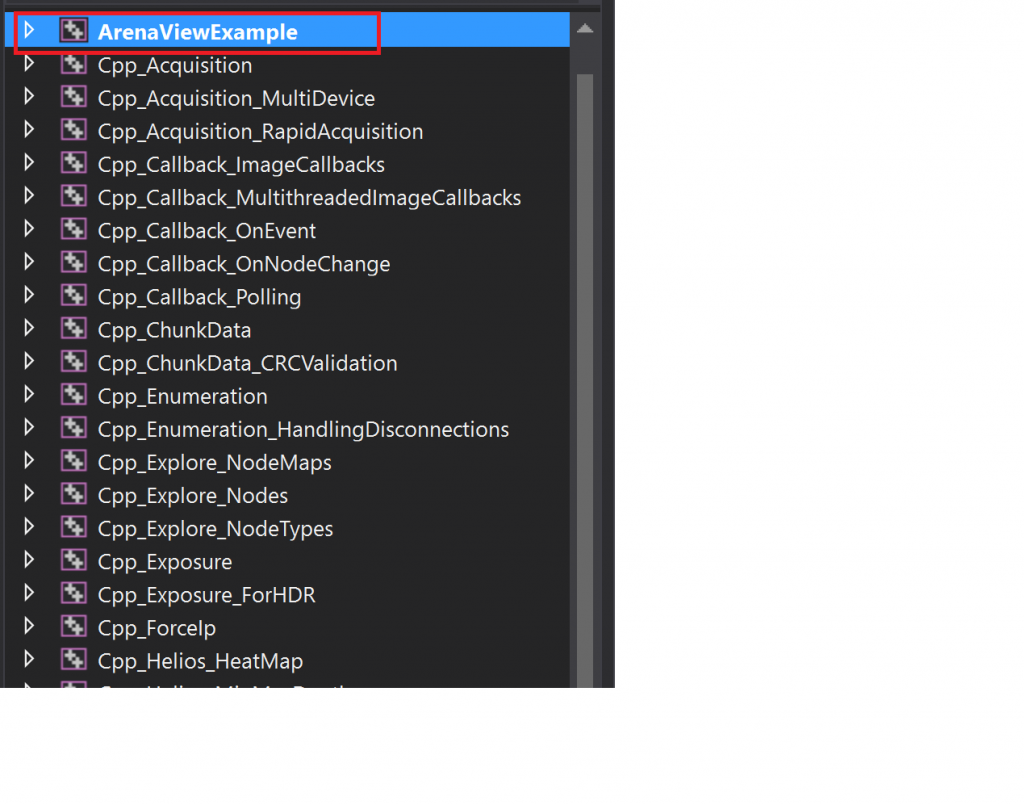Expand the ArenaViewExample project node
Image resolution: width=1024 pixels, height=805 pixels.
pos(28,30)
